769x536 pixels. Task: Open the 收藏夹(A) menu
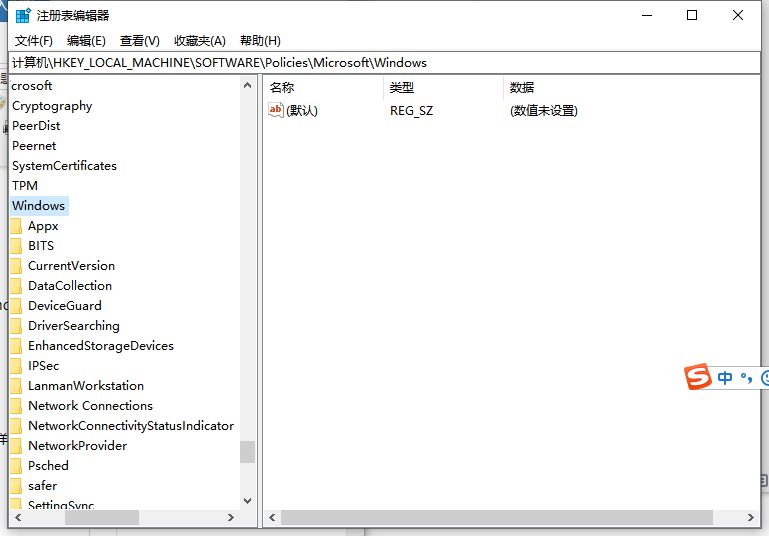pos(200,41)
